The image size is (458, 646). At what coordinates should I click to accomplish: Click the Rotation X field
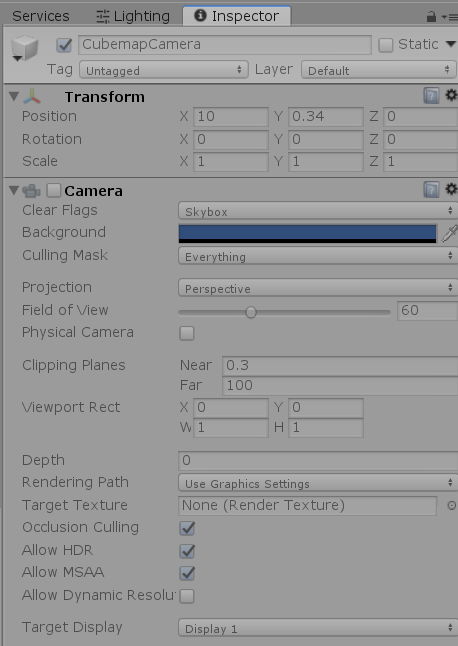[x=231, y=139]
